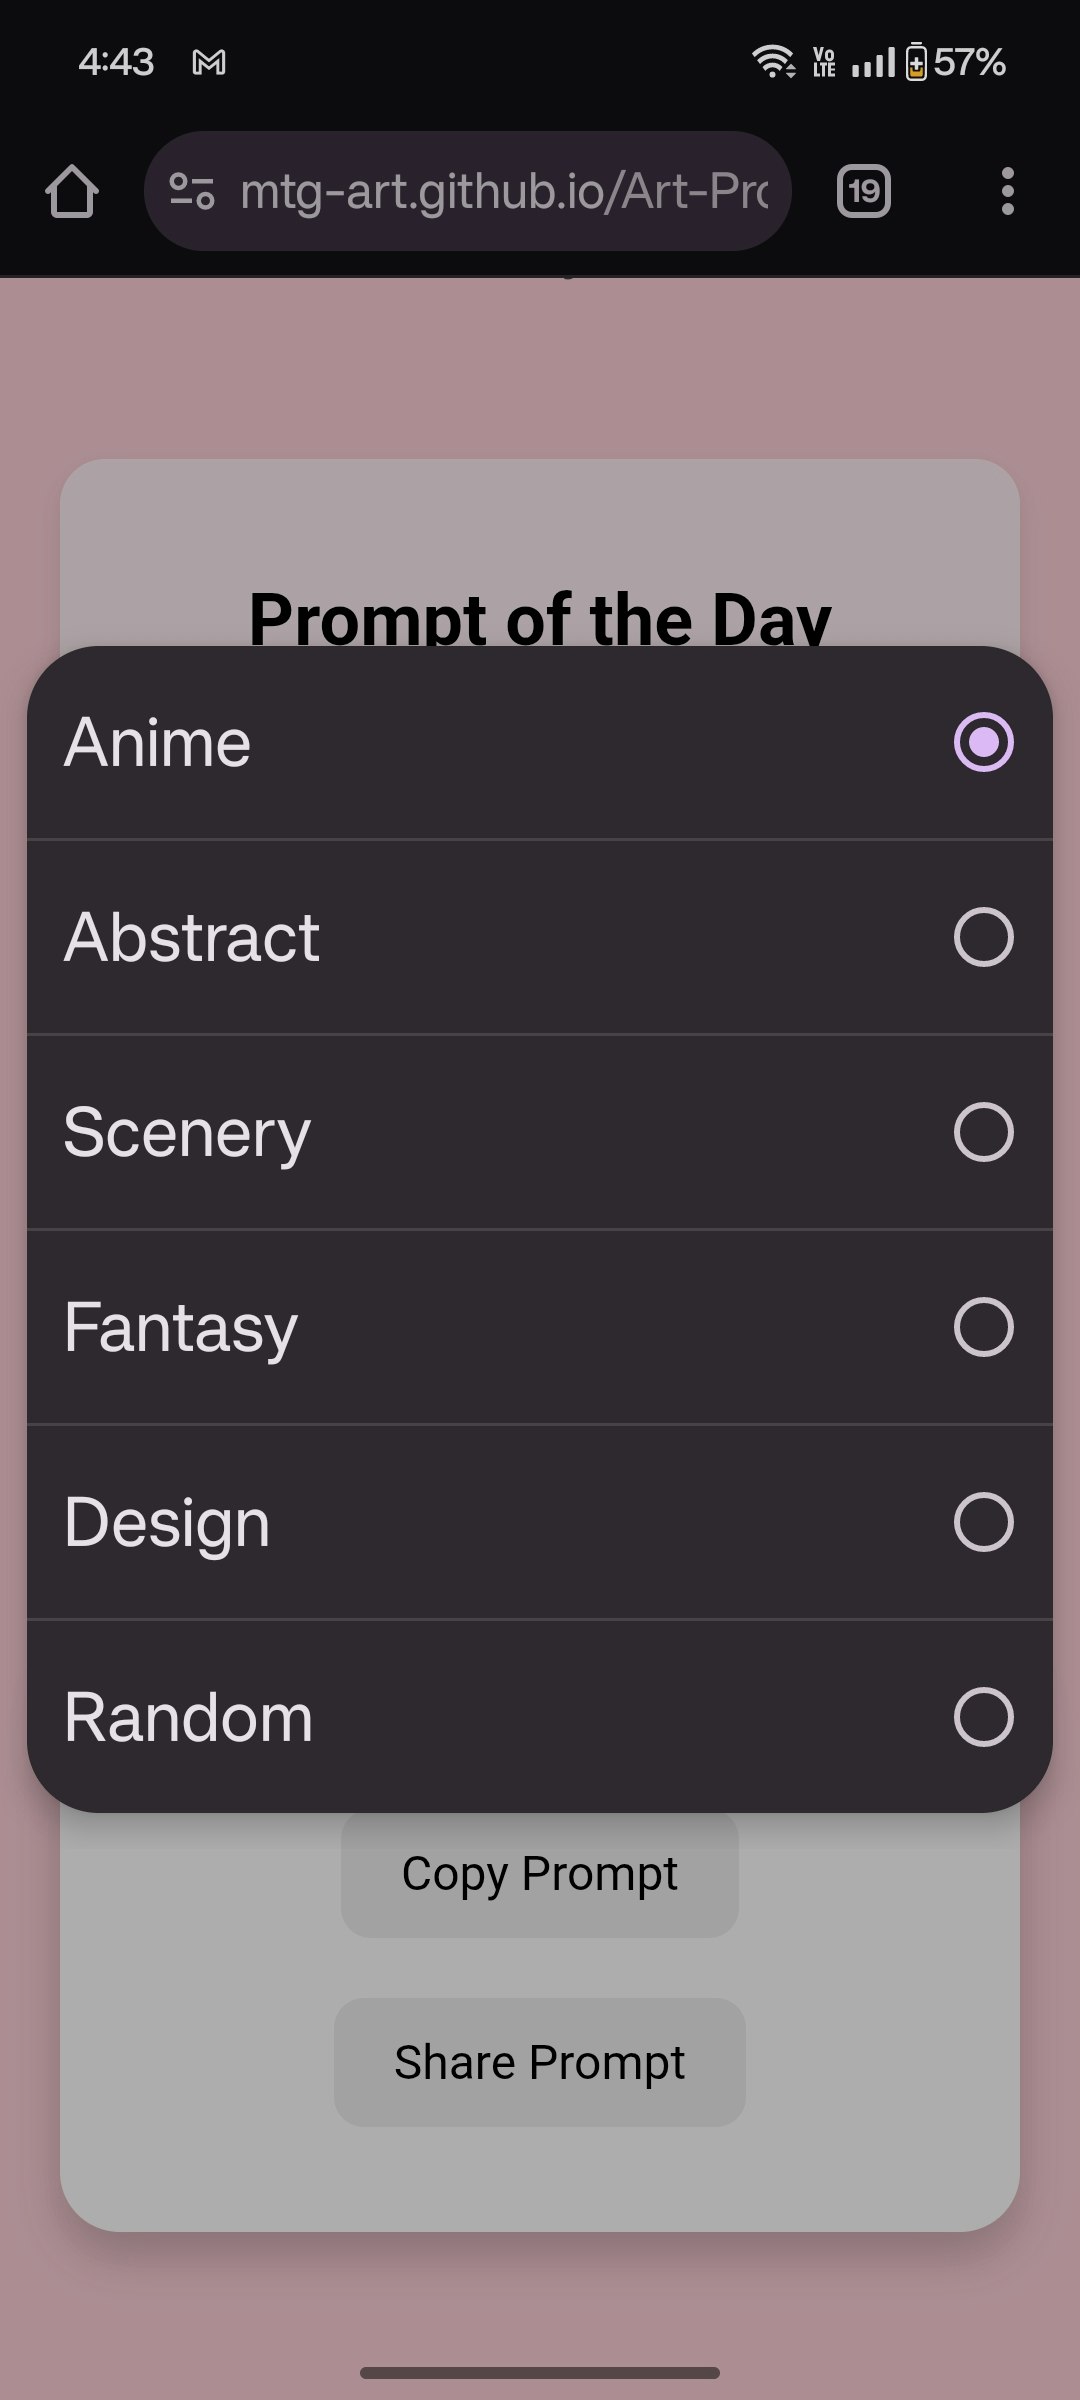Tap the signal strength bars icon

click(x=872, y=63)
